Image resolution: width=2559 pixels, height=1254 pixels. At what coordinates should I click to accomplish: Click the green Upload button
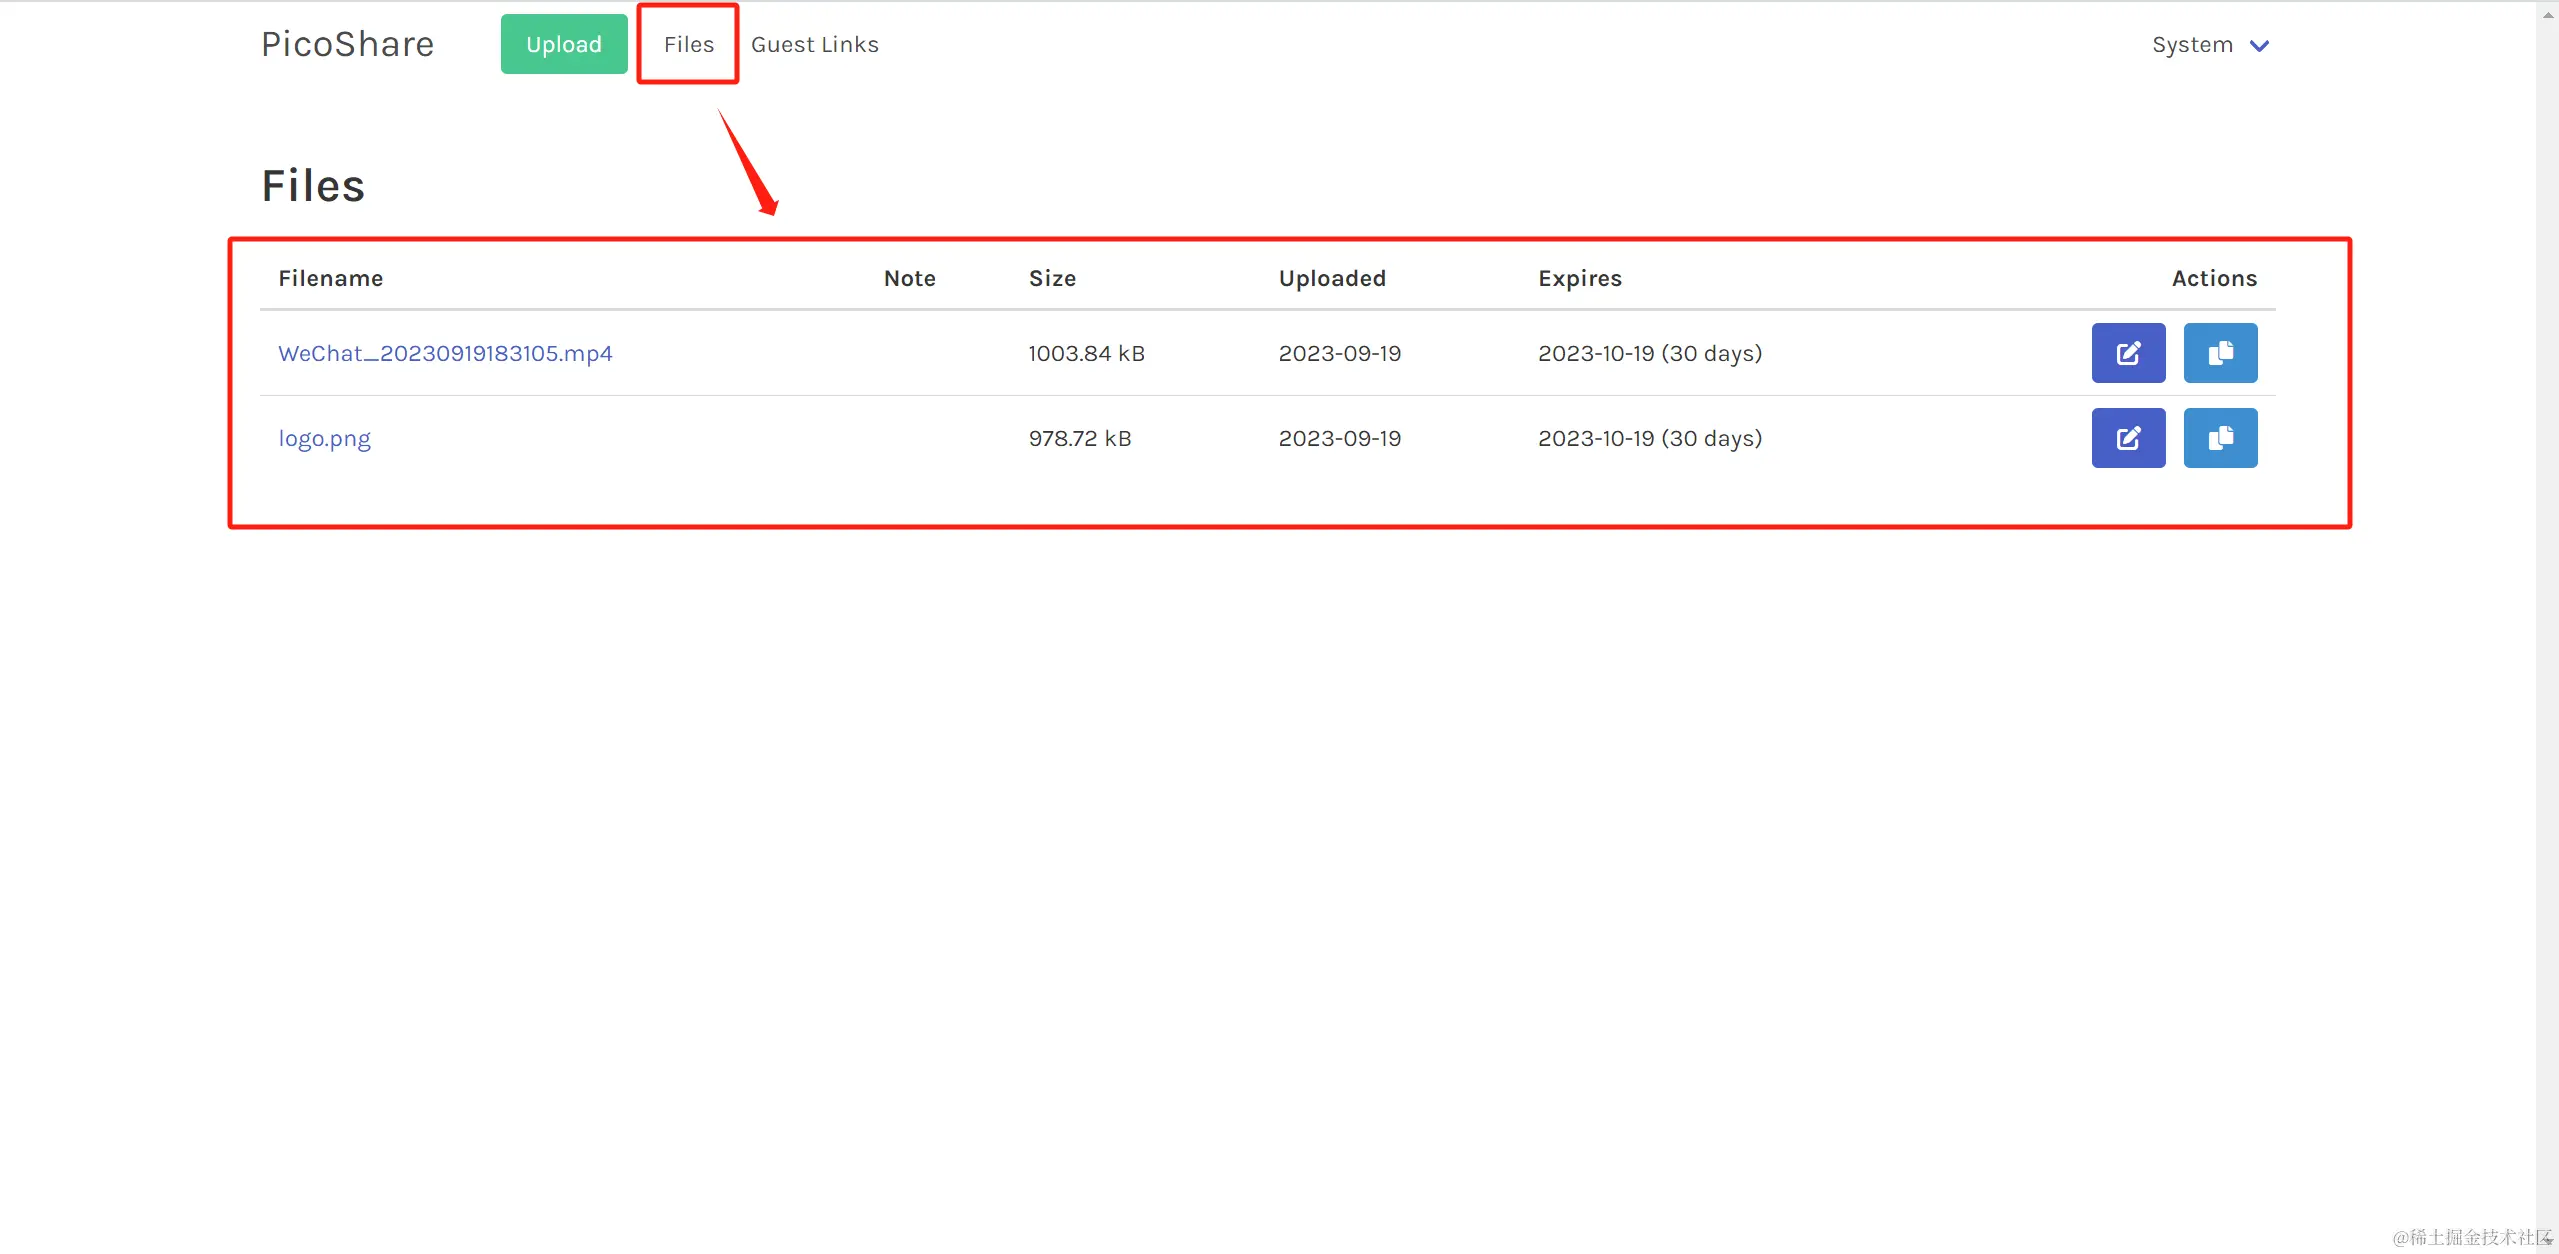pos(563,44)
